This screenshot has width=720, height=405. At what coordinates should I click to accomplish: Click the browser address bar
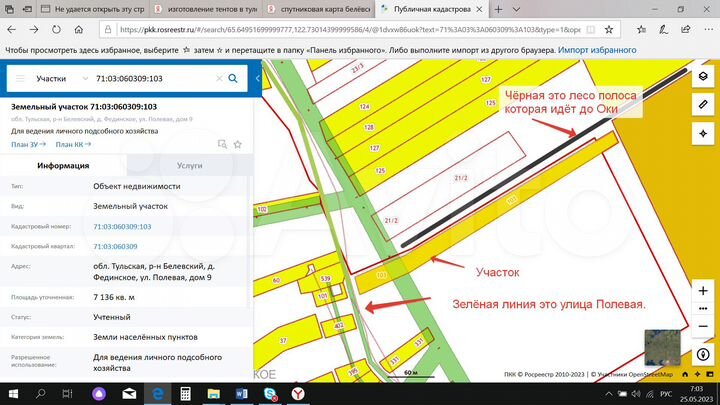pyautogui.click(x=350, y=30)
